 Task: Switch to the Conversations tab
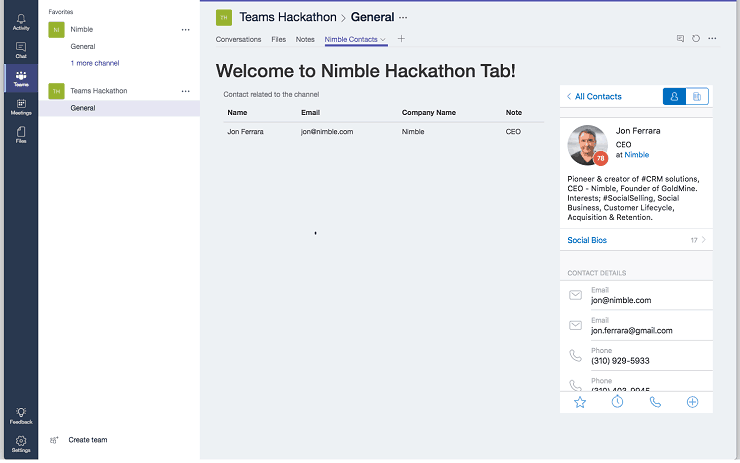click(x=238, y=39)
